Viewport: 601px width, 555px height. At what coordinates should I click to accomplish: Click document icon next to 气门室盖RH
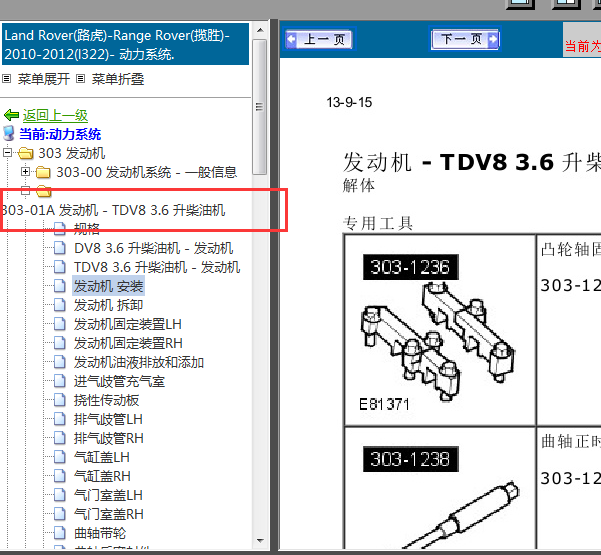pyautogui.click(x=59, y=514)
